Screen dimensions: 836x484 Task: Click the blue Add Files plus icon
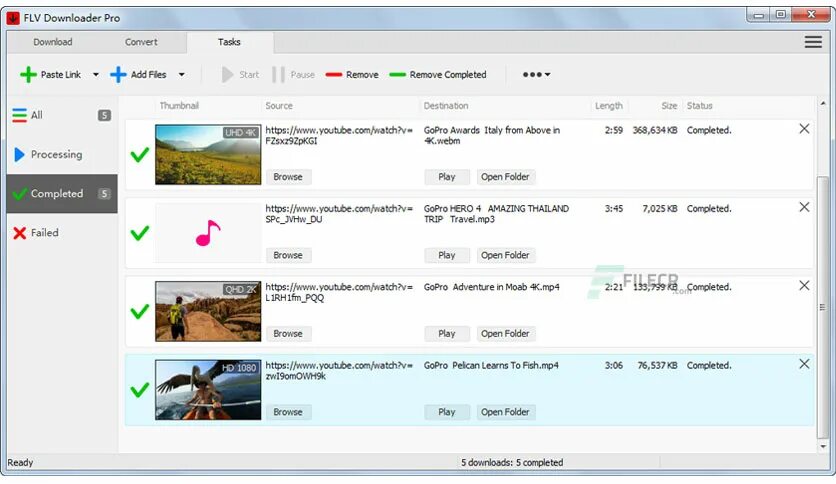[118, 75]
